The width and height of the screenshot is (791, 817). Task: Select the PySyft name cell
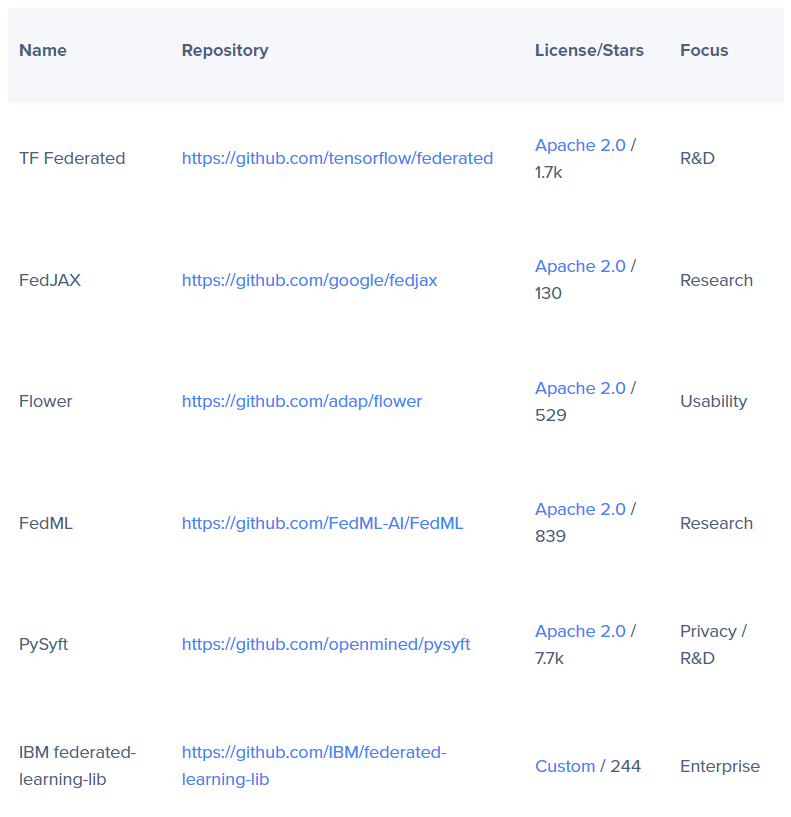[x=44, y=644]
